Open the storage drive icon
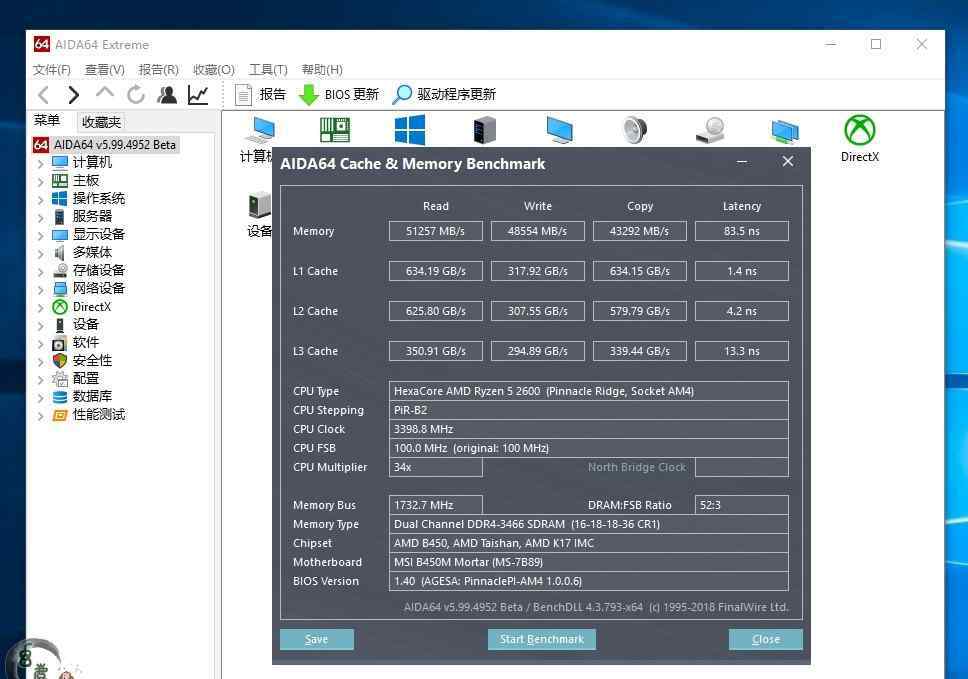Screen dimensions: 968x679 (x=710, y=130)
